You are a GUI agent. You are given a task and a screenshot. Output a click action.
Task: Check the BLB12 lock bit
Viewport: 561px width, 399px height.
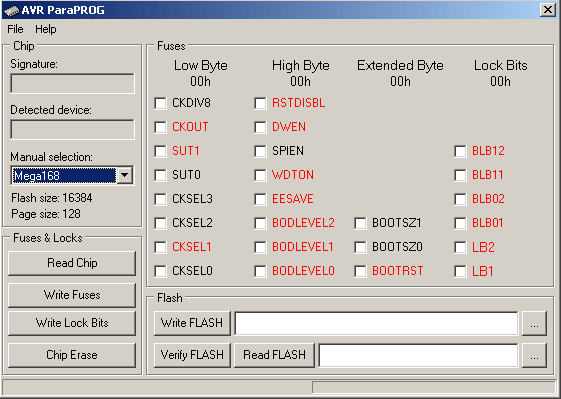click(x=460, y=151)
